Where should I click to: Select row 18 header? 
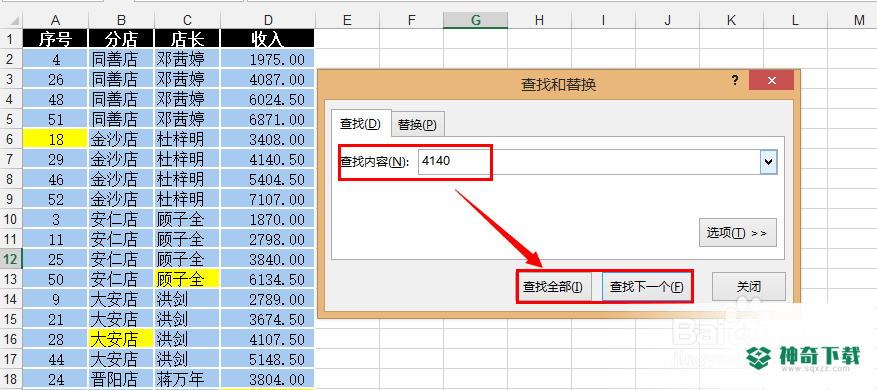(11, 379)
